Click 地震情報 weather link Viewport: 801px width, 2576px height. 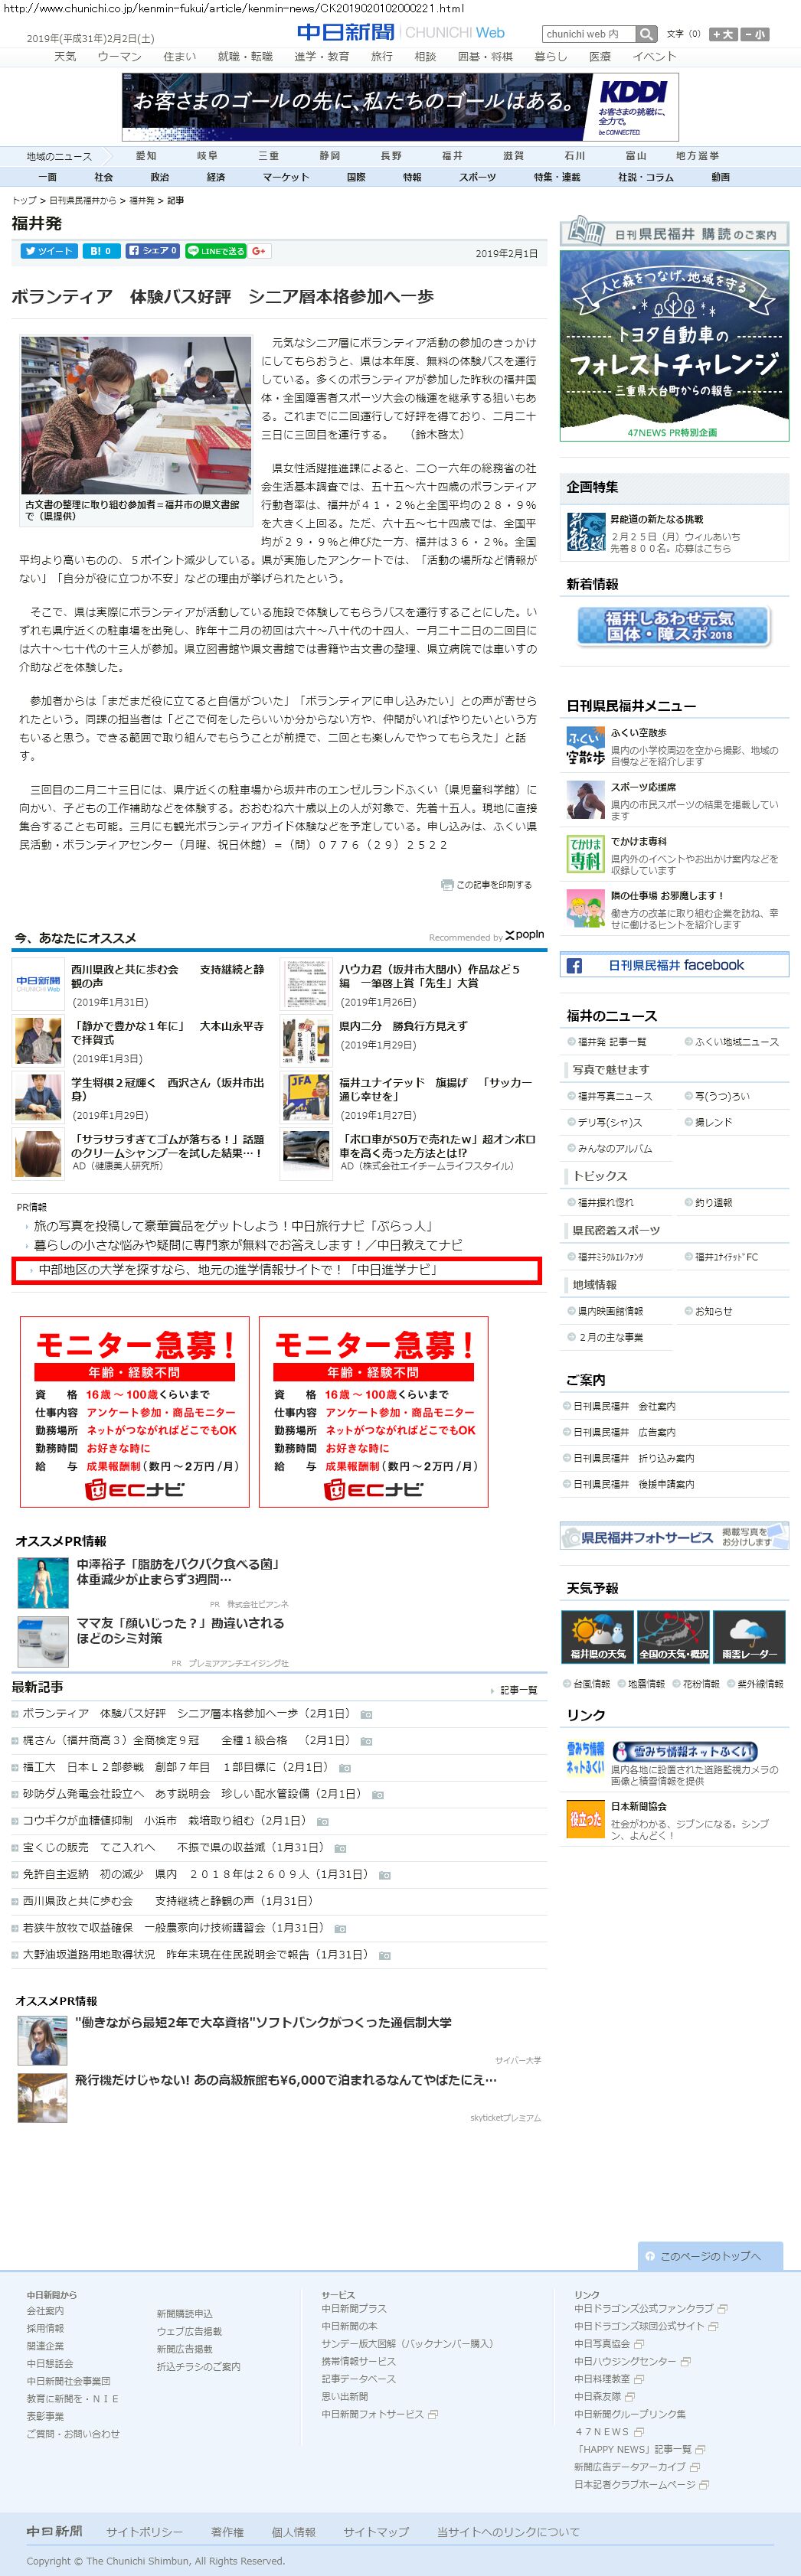tap(645, 1684)
